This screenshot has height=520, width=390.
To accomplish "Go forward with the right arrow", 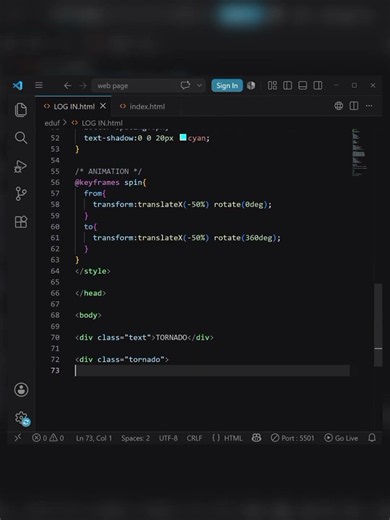I will pos(83,86).
